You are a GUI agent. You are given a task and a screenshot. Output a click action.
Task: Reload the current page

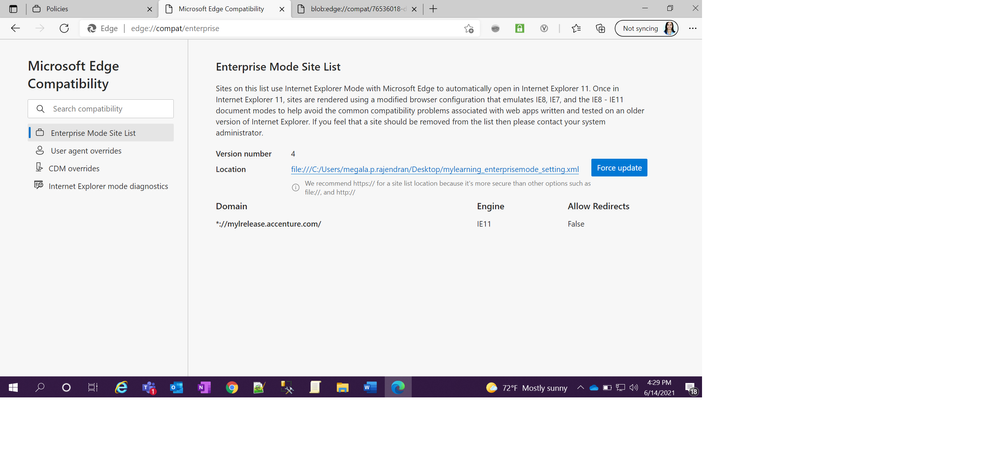64,29
